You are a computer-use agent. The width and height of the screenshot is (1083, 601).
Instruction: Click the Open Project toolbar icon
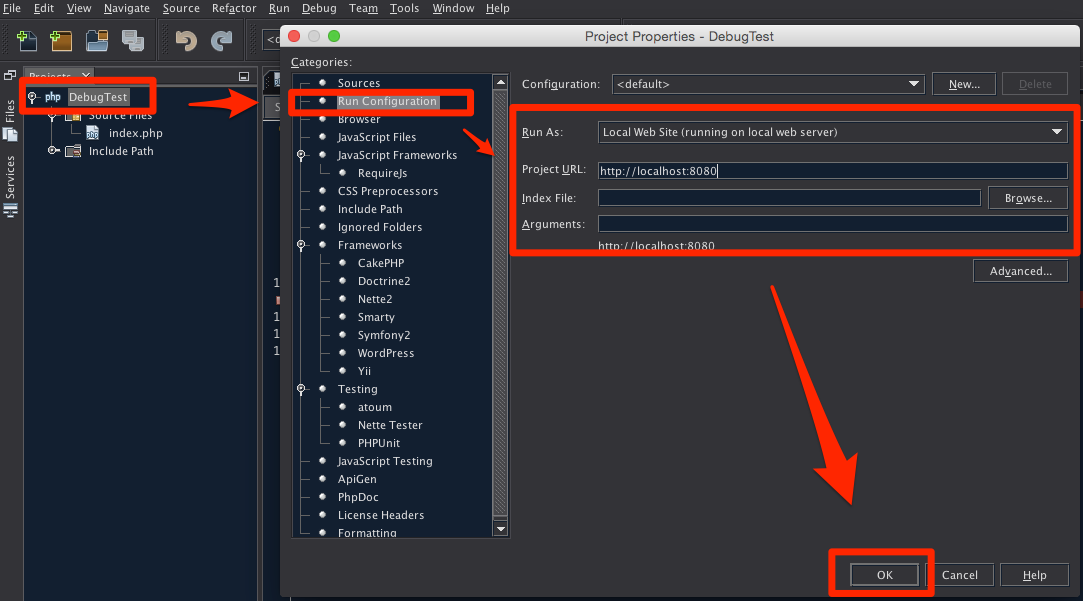(x=97, y=41)
